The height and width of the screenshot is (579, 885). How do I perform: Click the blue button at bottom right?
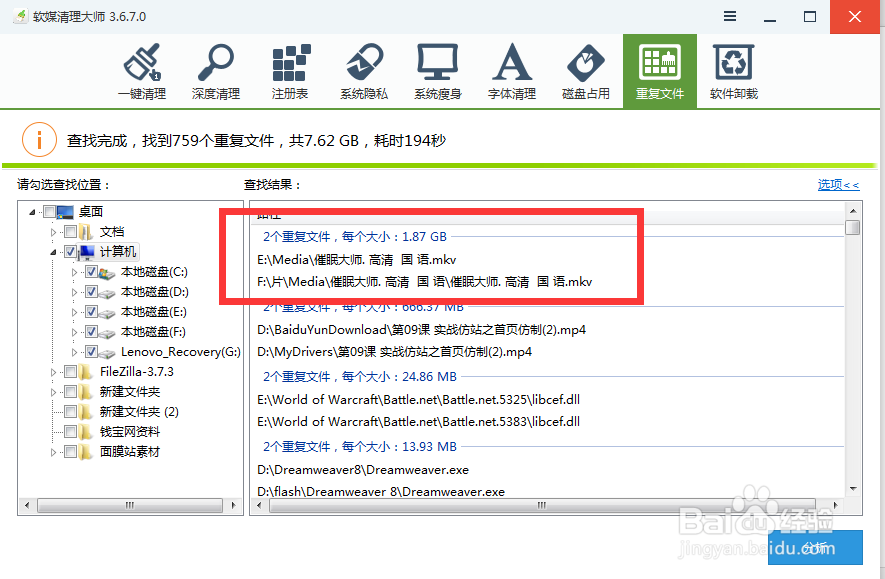[815, 548]
